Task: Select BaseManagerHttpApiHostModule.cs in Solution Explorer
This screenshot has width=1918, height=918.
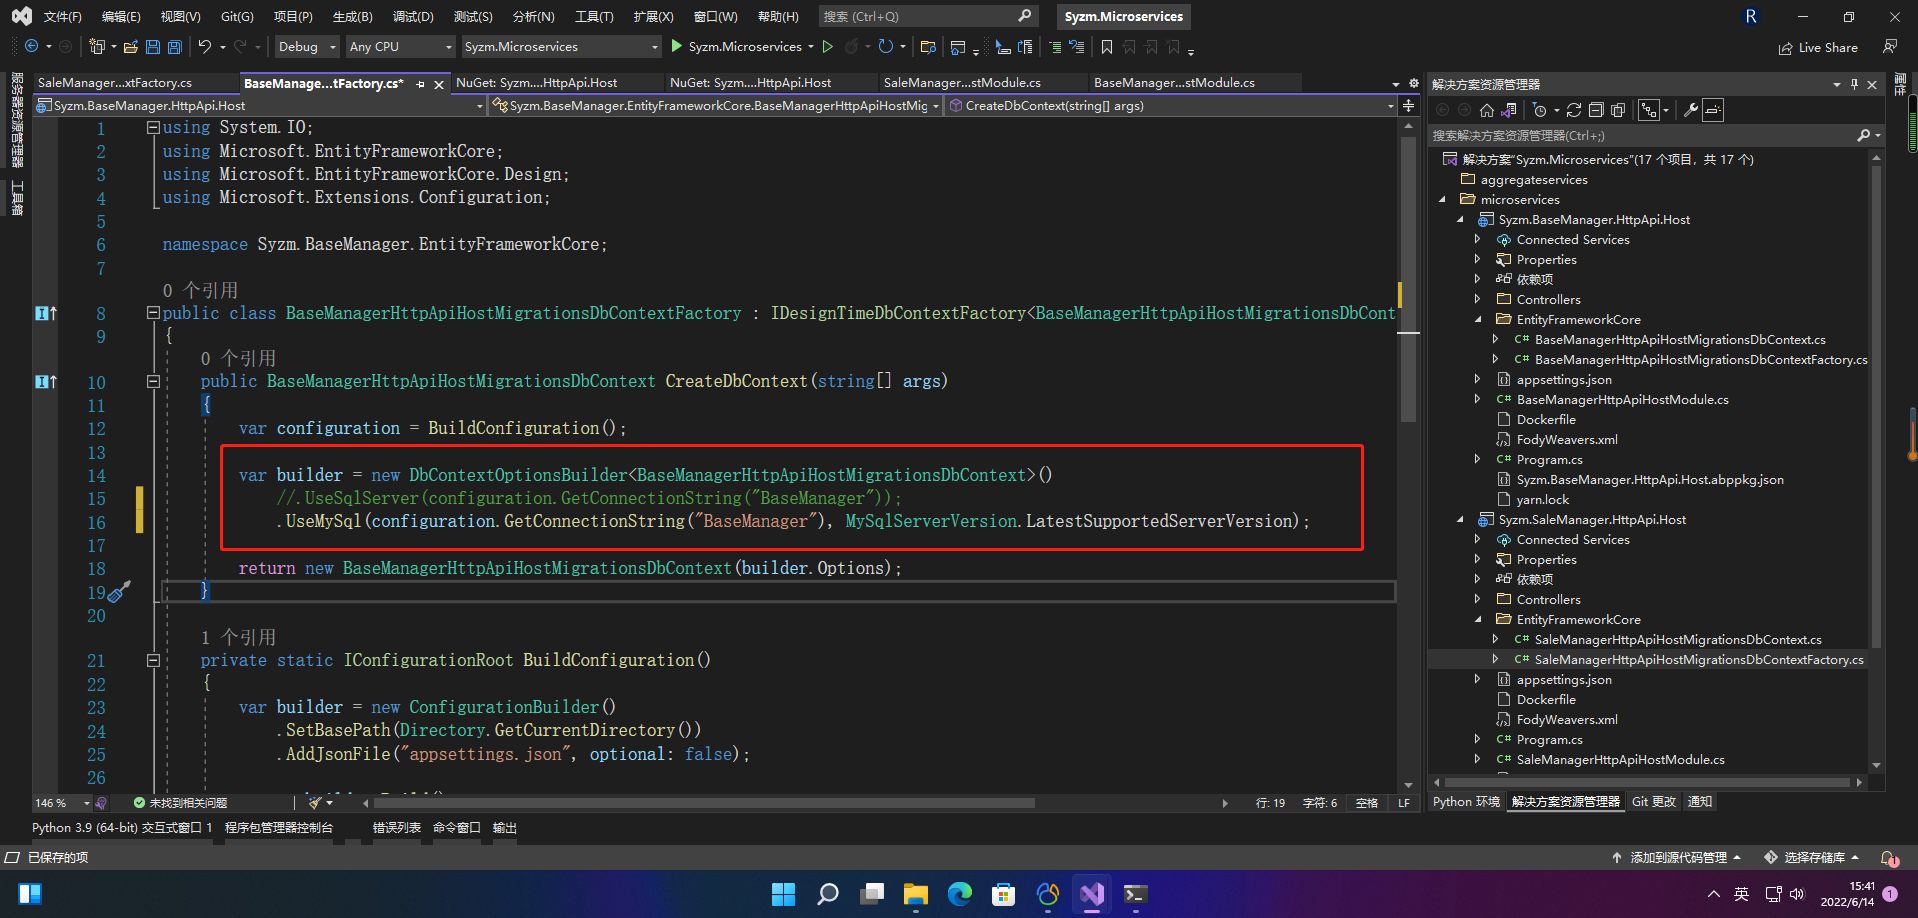Action: click(1622, 399)
